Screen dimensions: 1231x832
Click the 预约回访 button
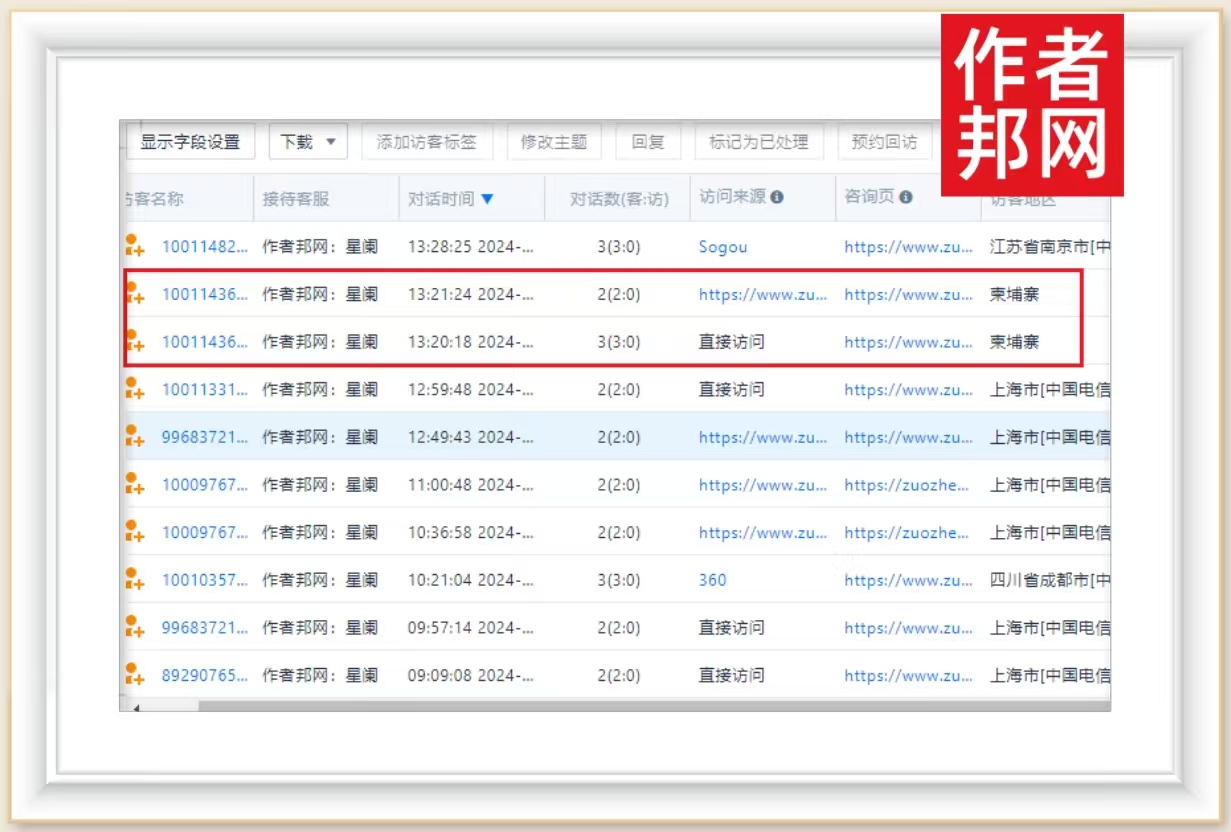pos(883,142)
